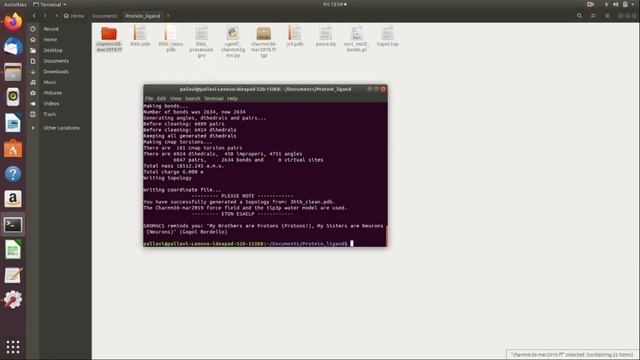Image resolution: width=640 pixels, height=360 pixels.
Task: Click Home in the path bar
Action: coord(74,16)
